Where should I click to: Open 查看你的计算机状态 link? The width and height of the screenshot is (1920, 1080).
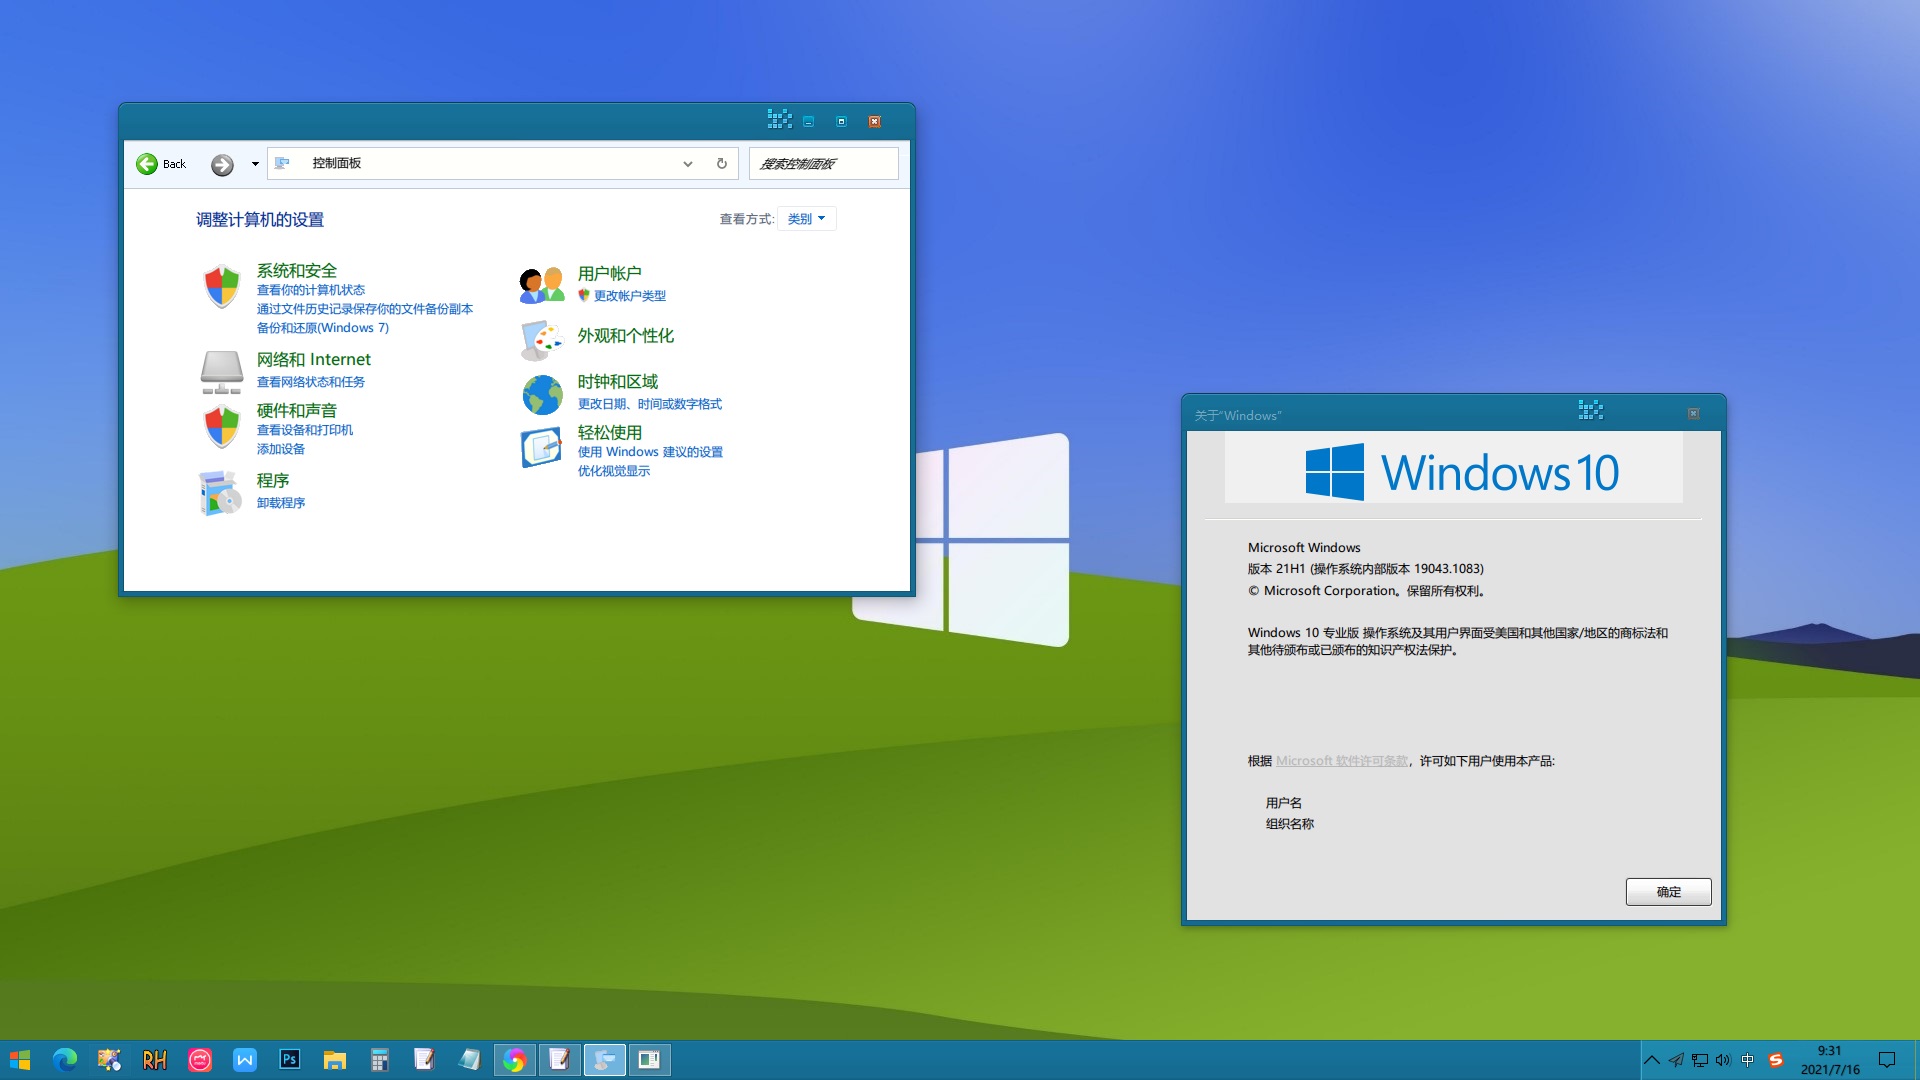click(x=311, y=290)
